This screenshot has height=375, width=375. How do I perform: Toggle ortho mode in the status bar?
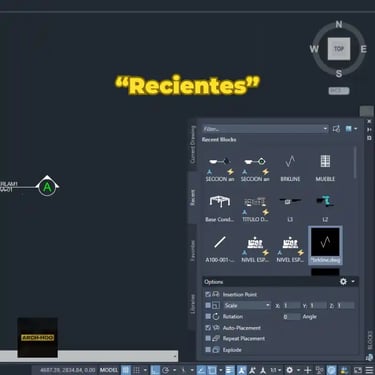click(x=155, y=370)
